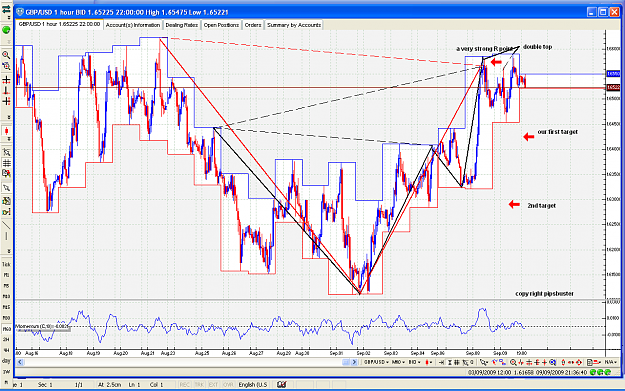Screen dimensions: 625x391
Task: Expand left toolbar overflow chevron under candle icon
Action: pos(9,138)
